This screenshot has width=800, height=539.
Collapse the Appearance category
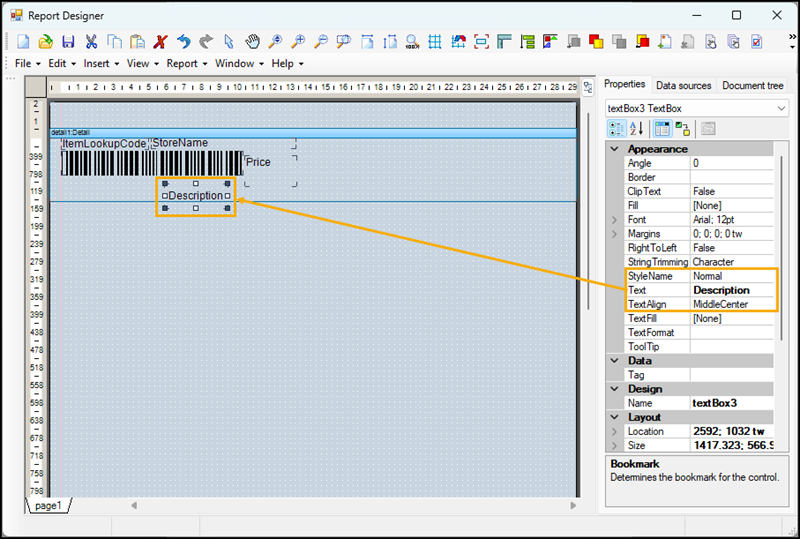click(x=615, y=149)
